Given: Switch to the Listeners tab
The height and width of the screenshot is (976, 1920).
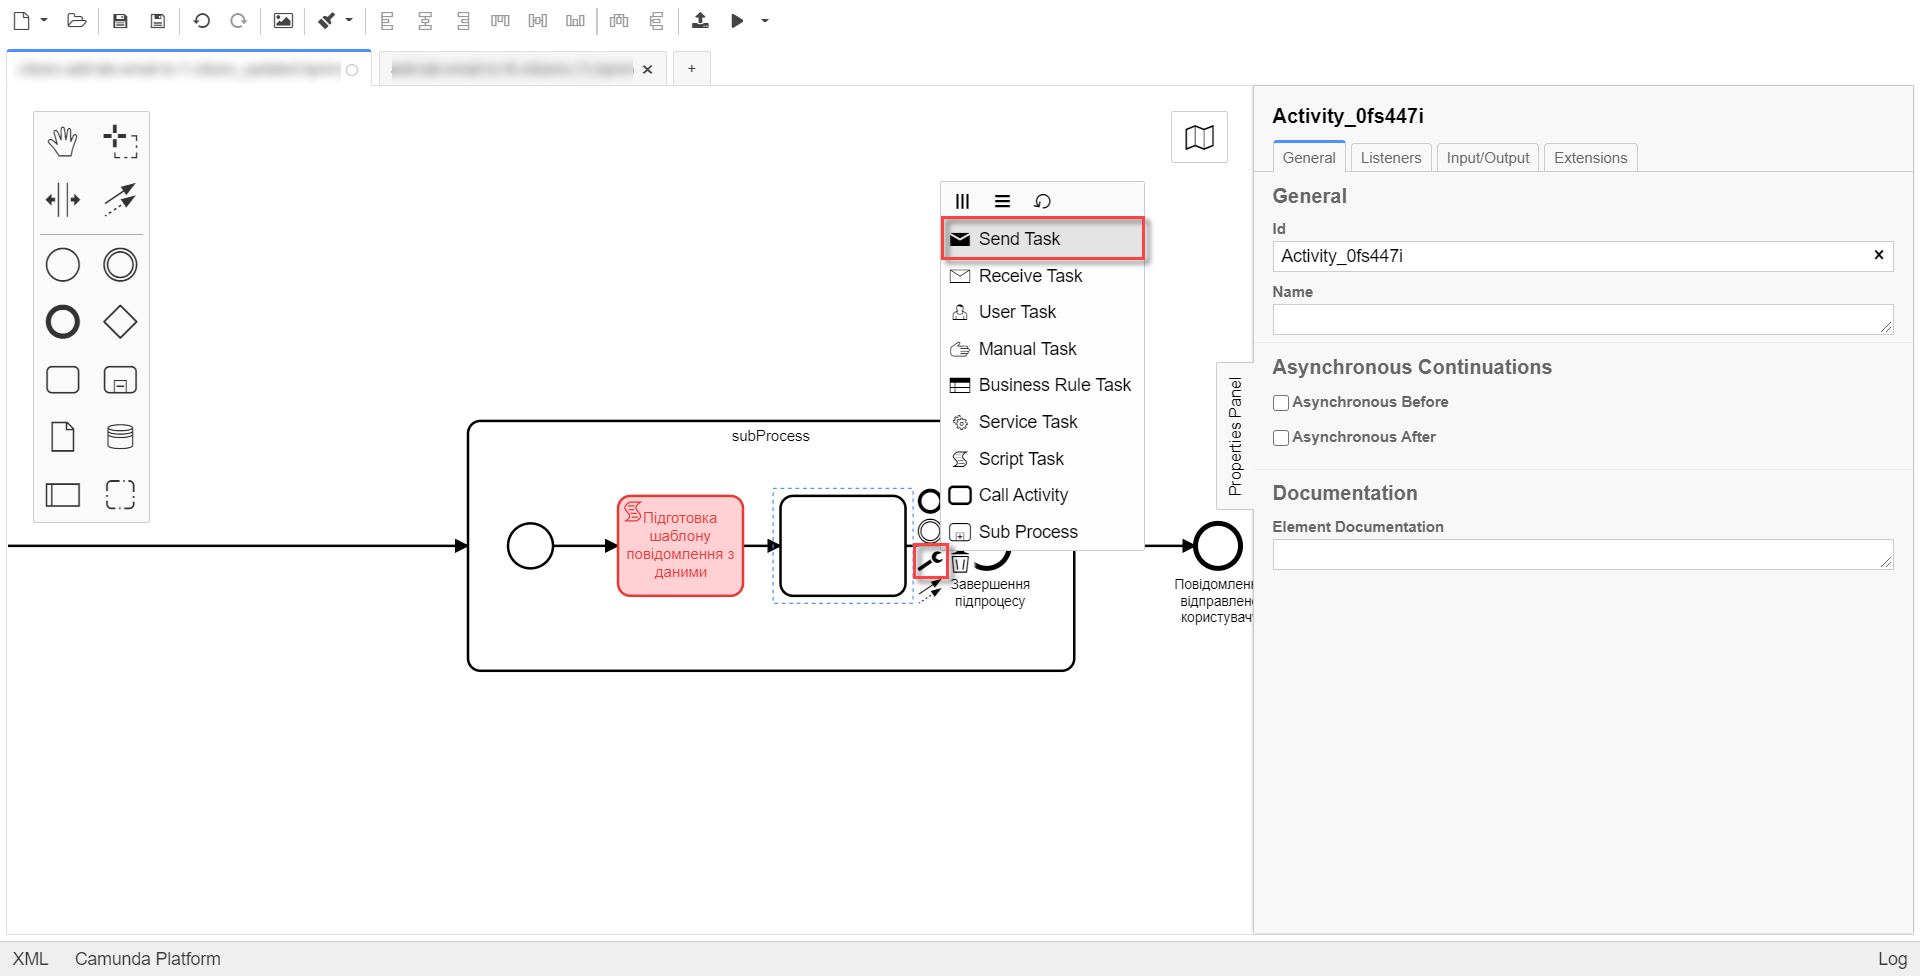Looking at the screenshot, I should click(x=1390, y=158).
